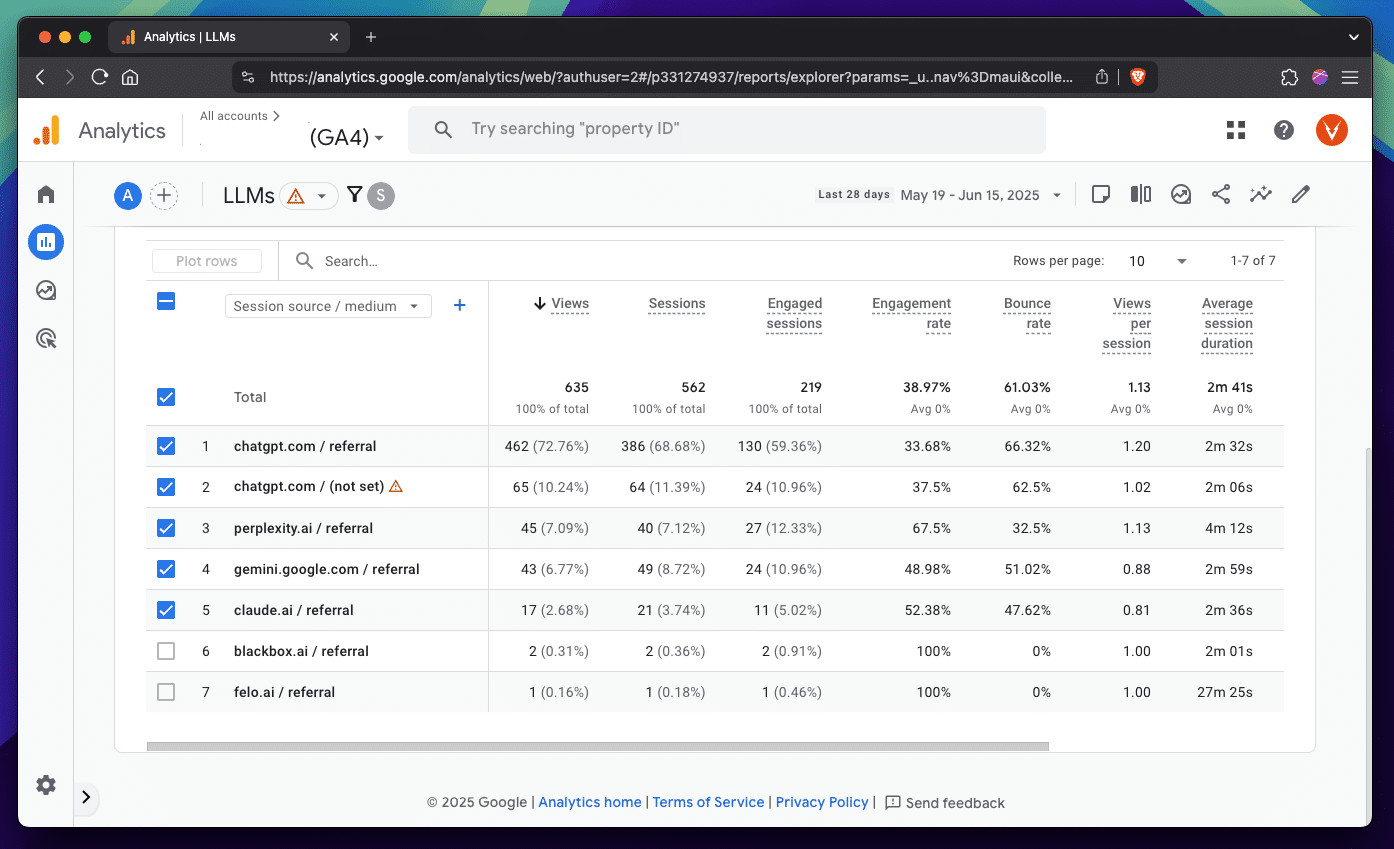
Task: Sort by Engaged sessions column
Action: coord(794,314)
